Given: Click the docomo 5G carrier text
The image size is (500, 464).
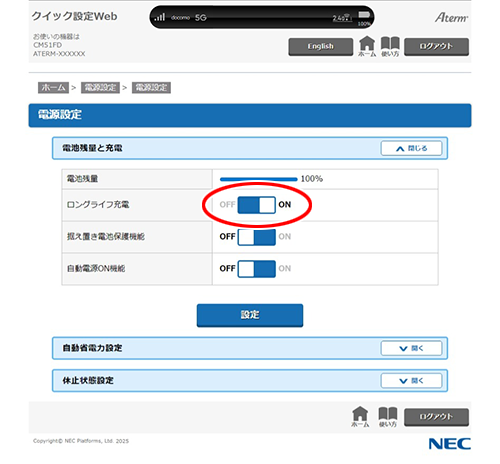Looking at the screenshot, I should tap(189, 17).
